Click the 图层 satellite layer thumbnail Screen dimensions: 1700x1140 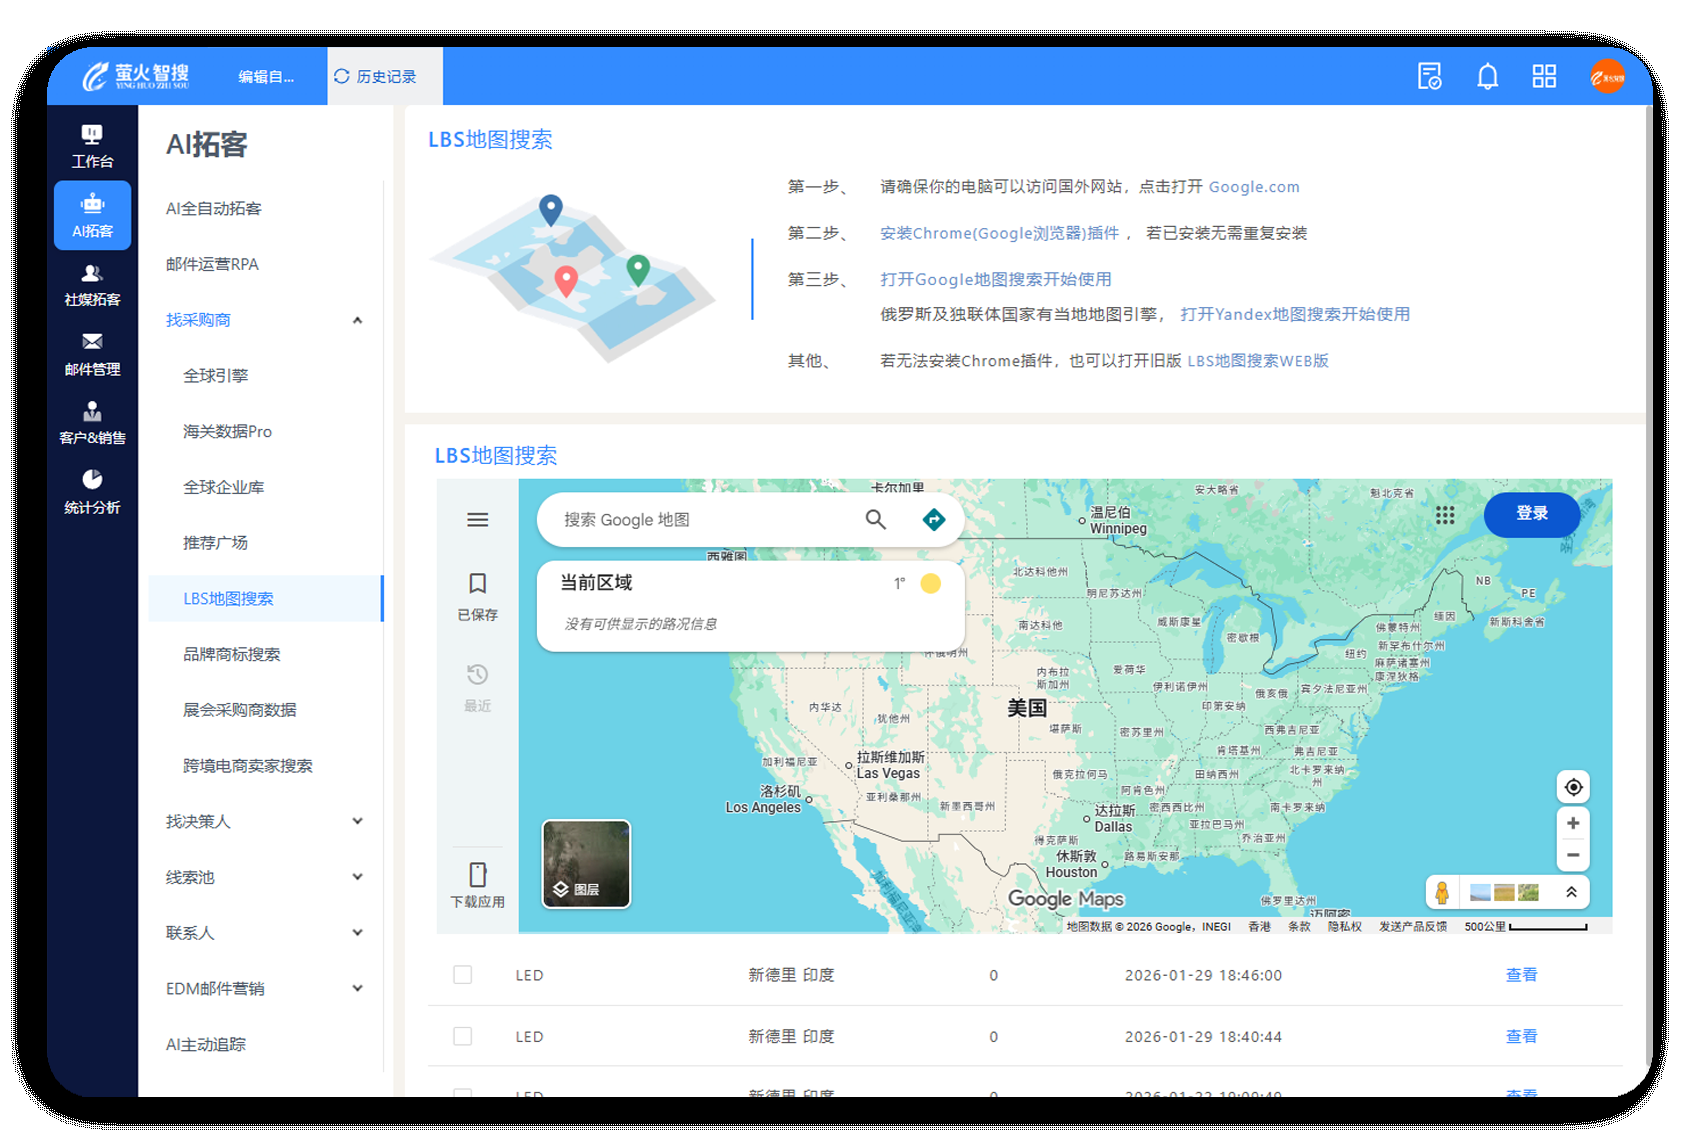586,864
